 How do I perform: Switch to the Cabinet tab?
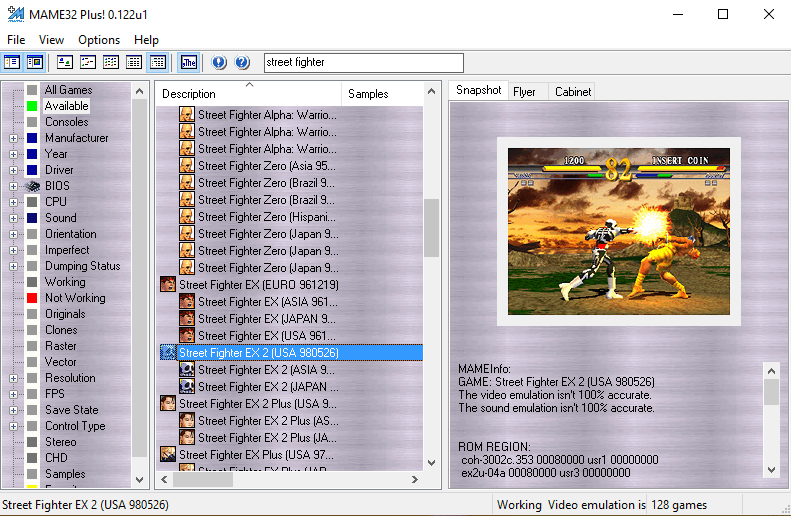tap(573, 92)
